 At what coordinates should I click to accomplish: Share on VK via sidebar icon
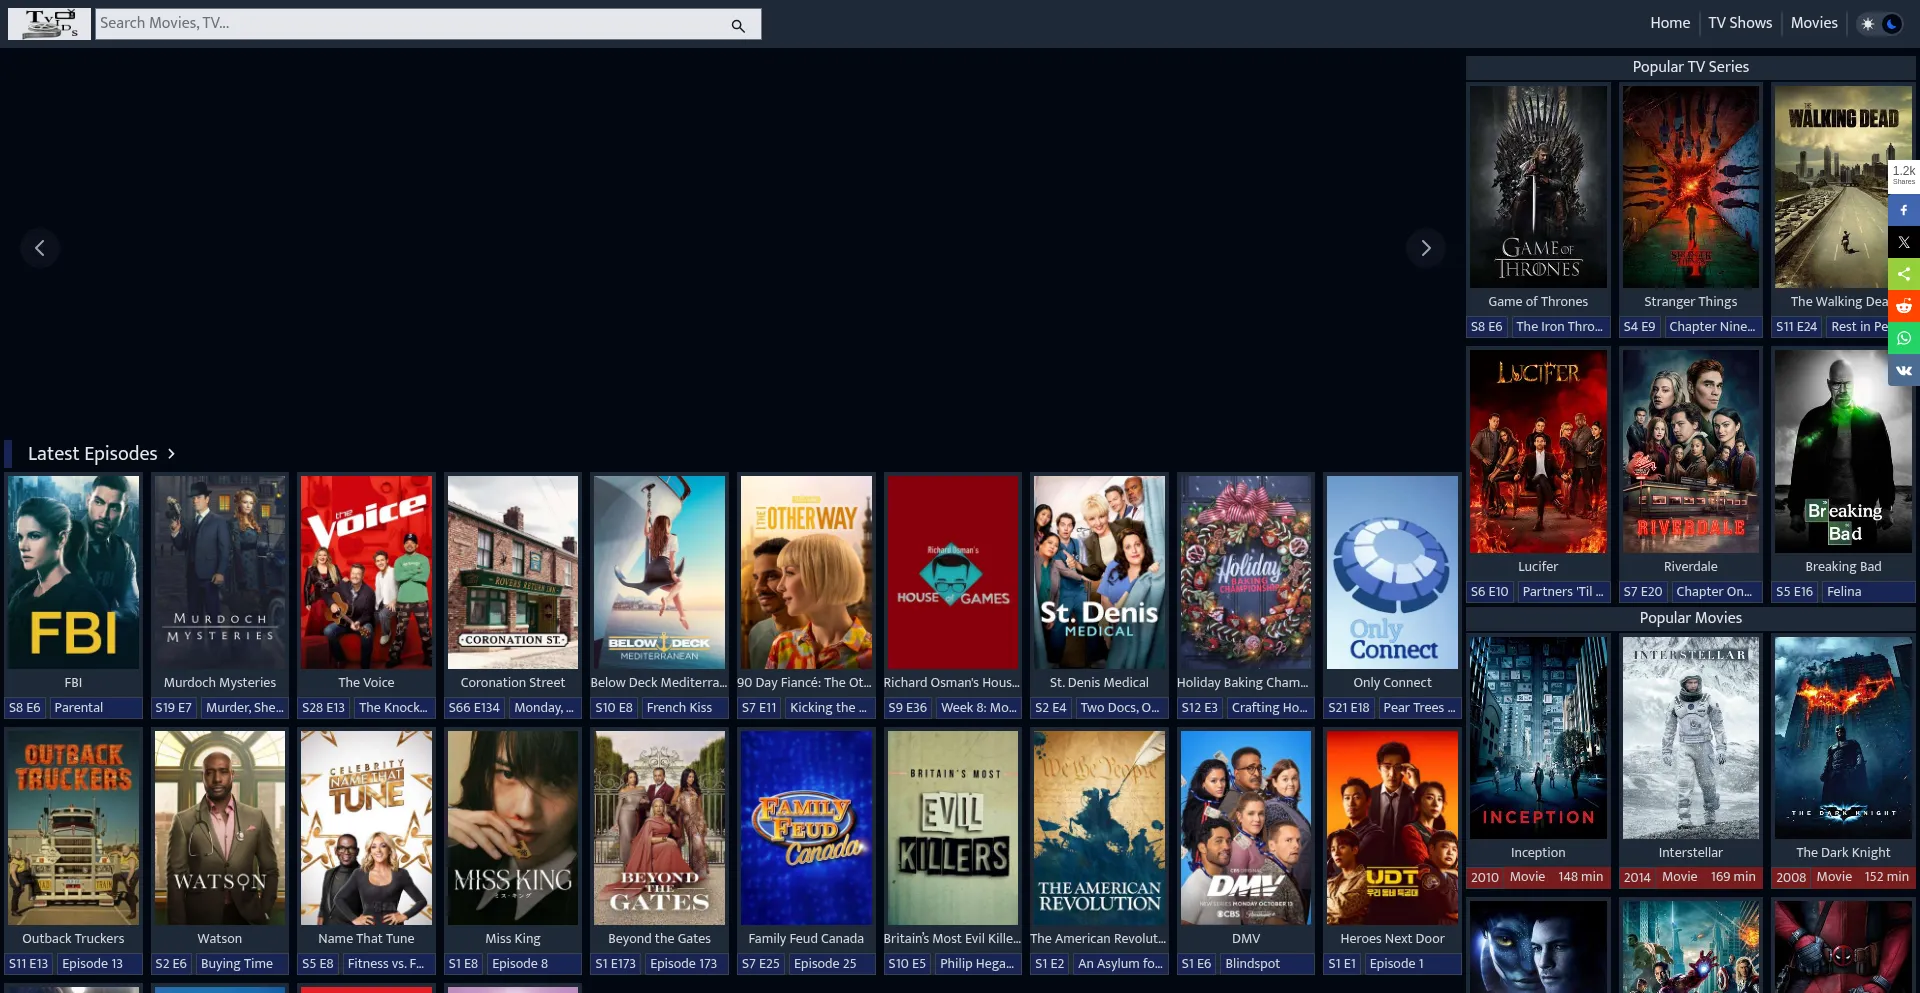[x=1904, y=370]
